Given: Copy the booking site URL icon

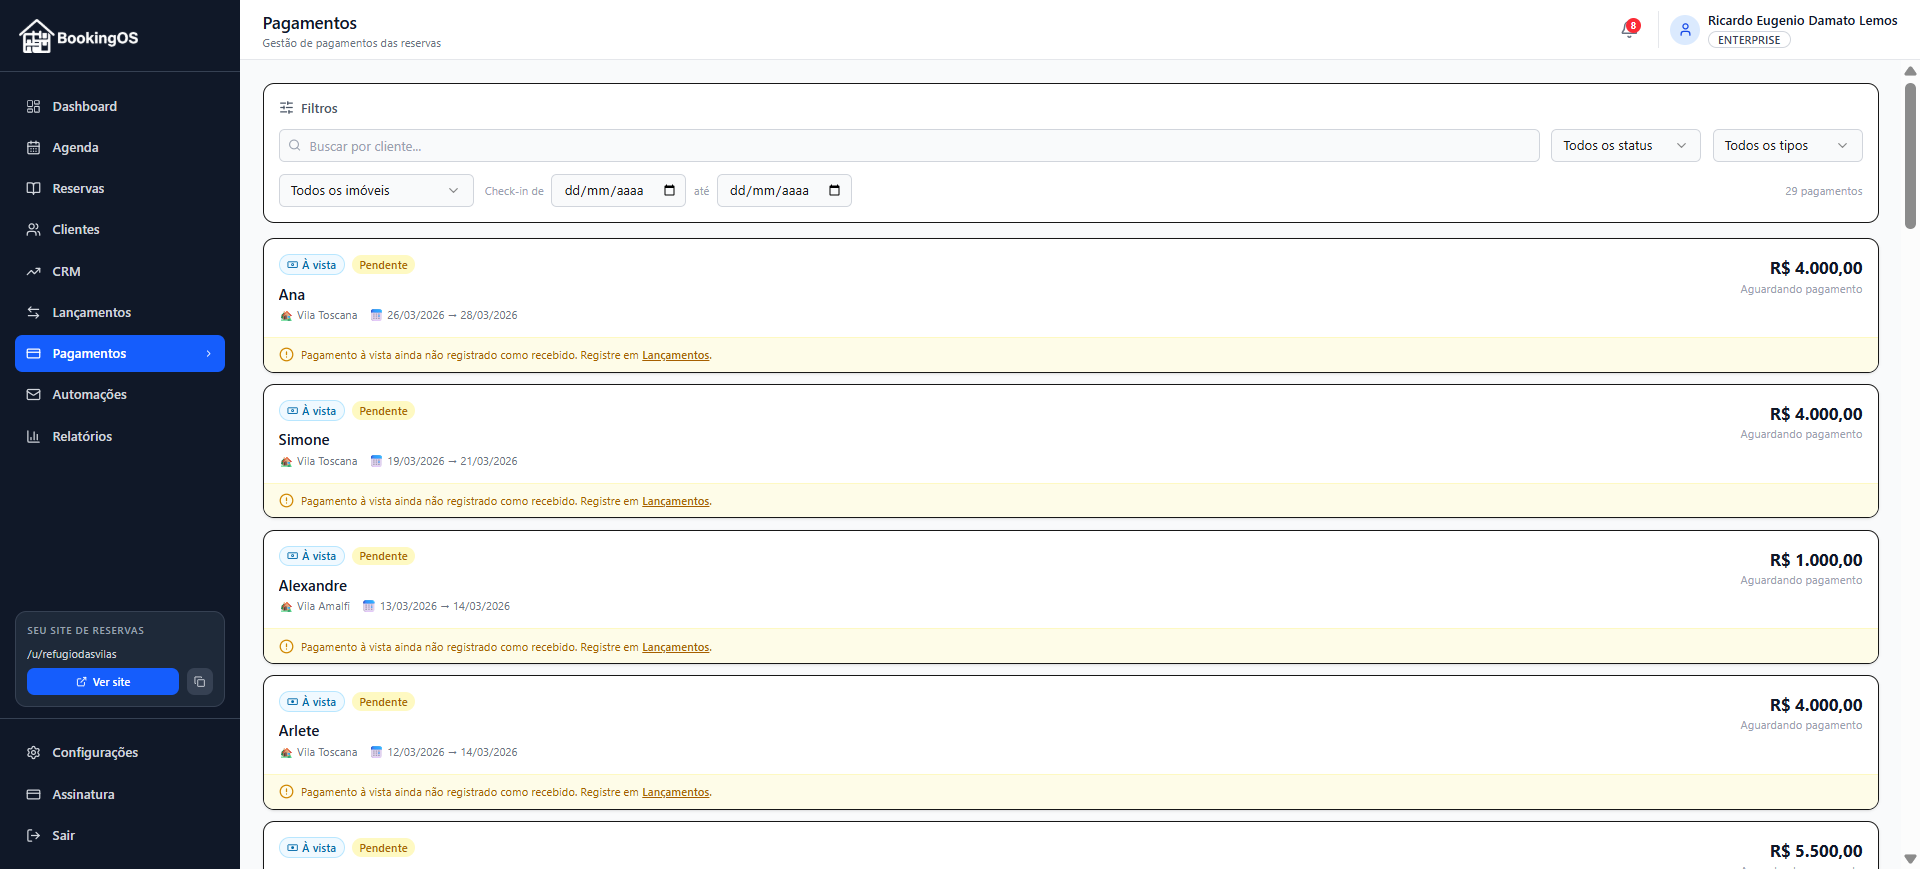Looking at the screenshot, I should (x=200, y=682).
